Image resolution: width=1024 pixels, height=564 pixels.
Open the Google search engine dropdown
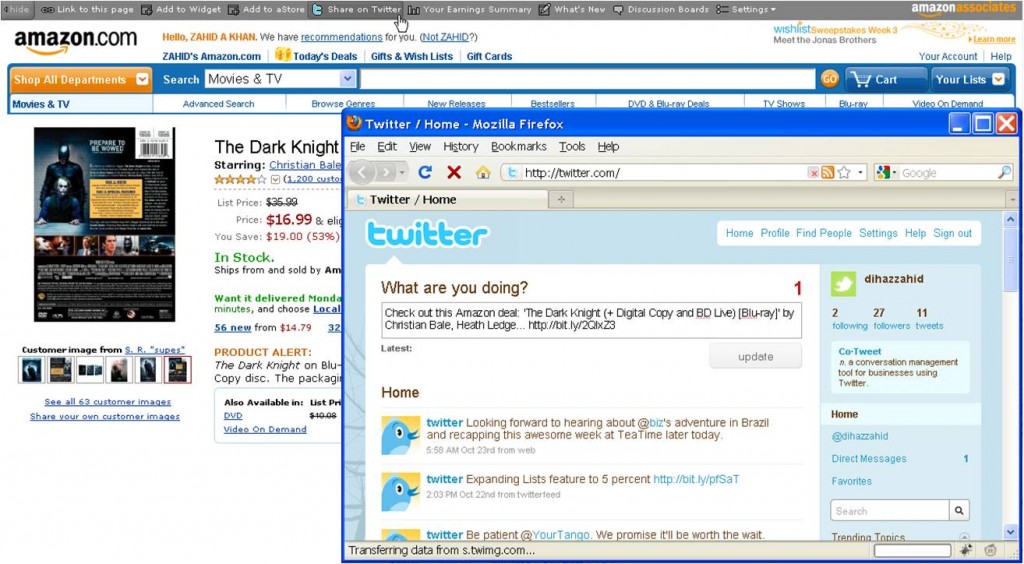coord(887,173)
